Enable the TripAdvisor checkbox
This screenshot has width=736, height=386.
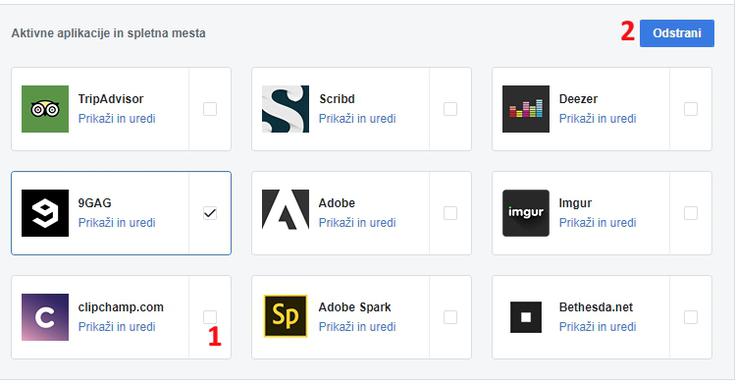210,109
